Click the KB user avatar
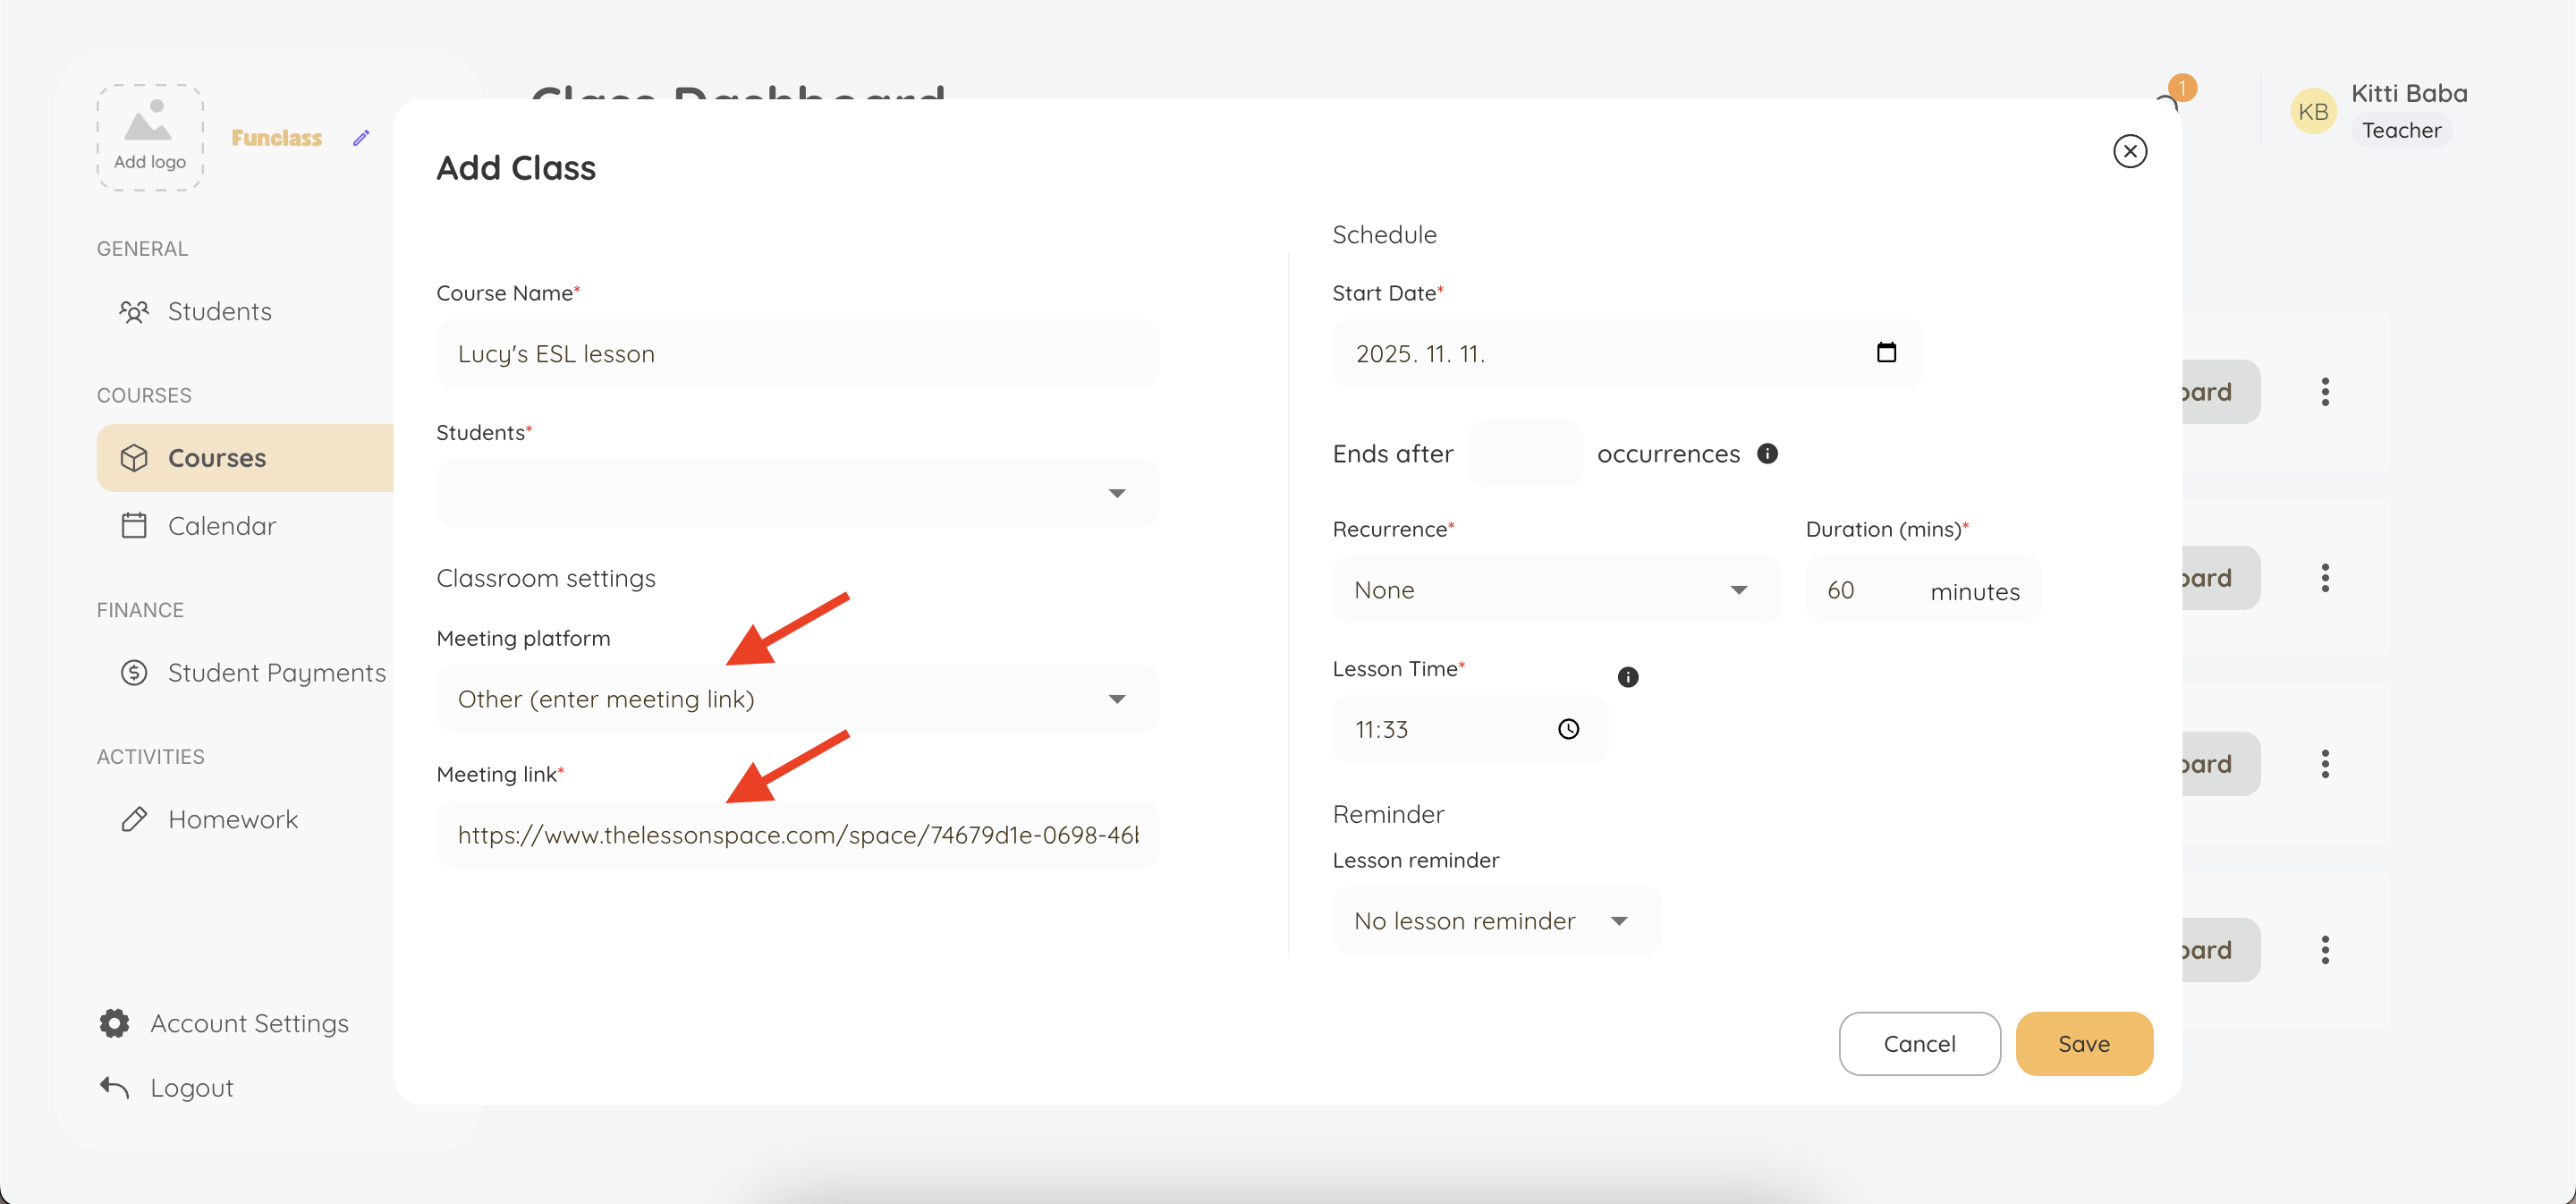Screen dimensions: 2576x1204 (x=2312, y=112)
